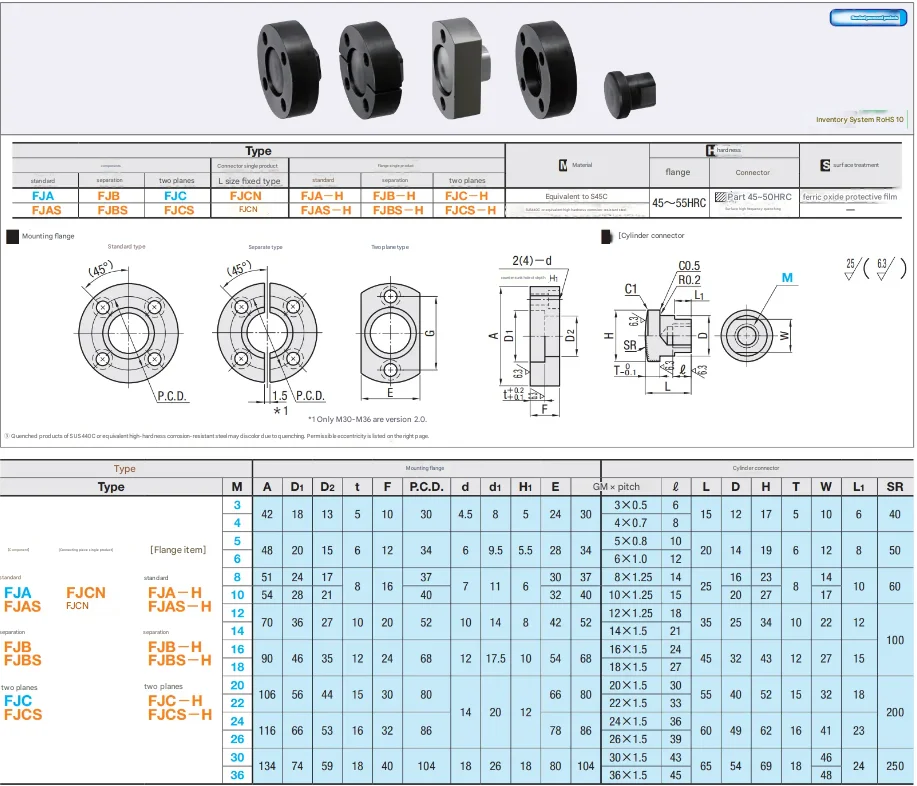Image resolution: width=917 pixels, height=786 pixels.
Task: Click the Inventory System RoHS 10 label
Action: point(859,120)
